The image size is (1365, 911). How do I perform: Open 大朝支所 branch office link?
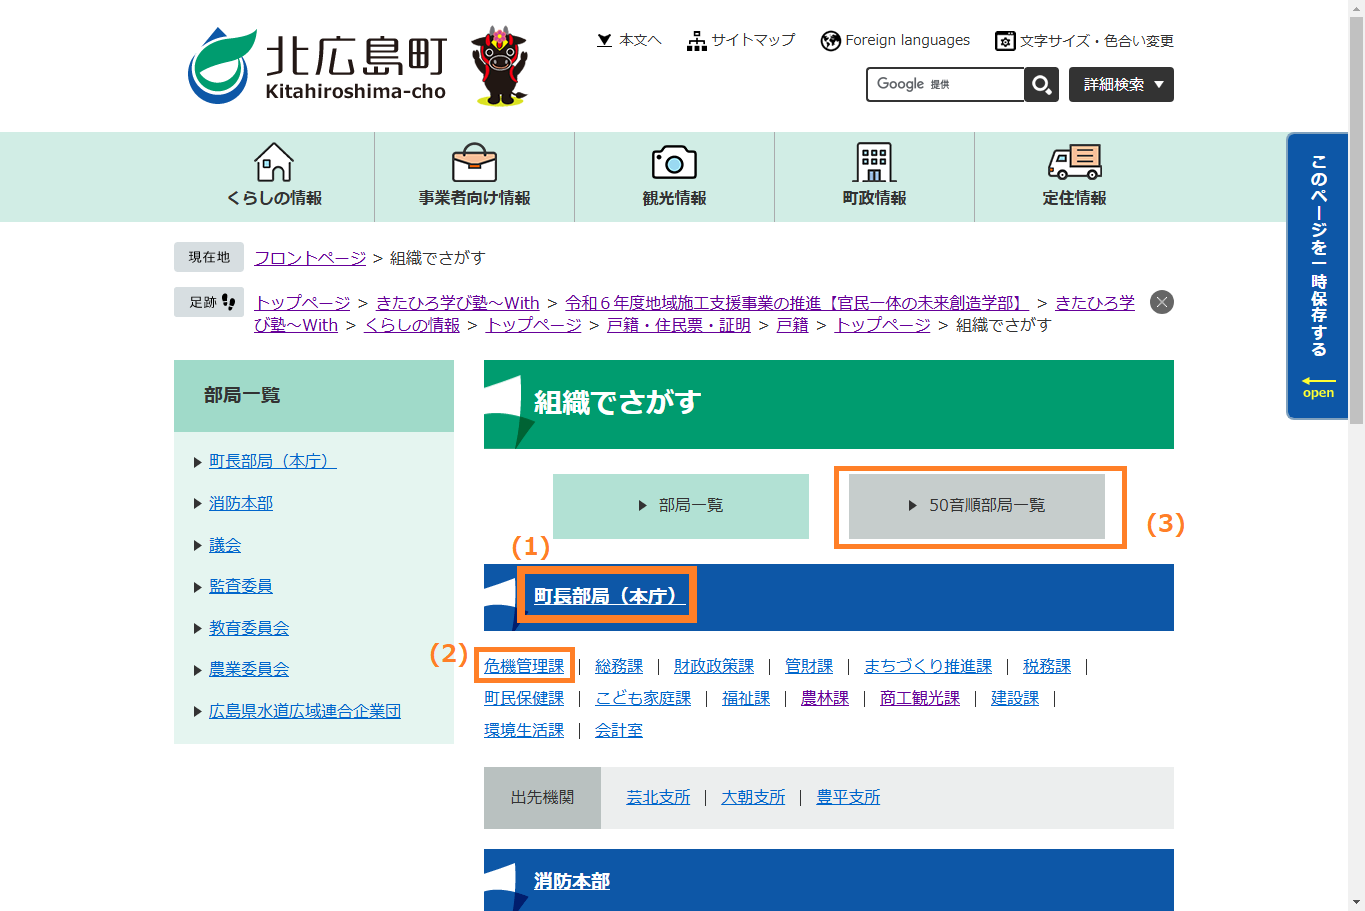coord(753,797)
